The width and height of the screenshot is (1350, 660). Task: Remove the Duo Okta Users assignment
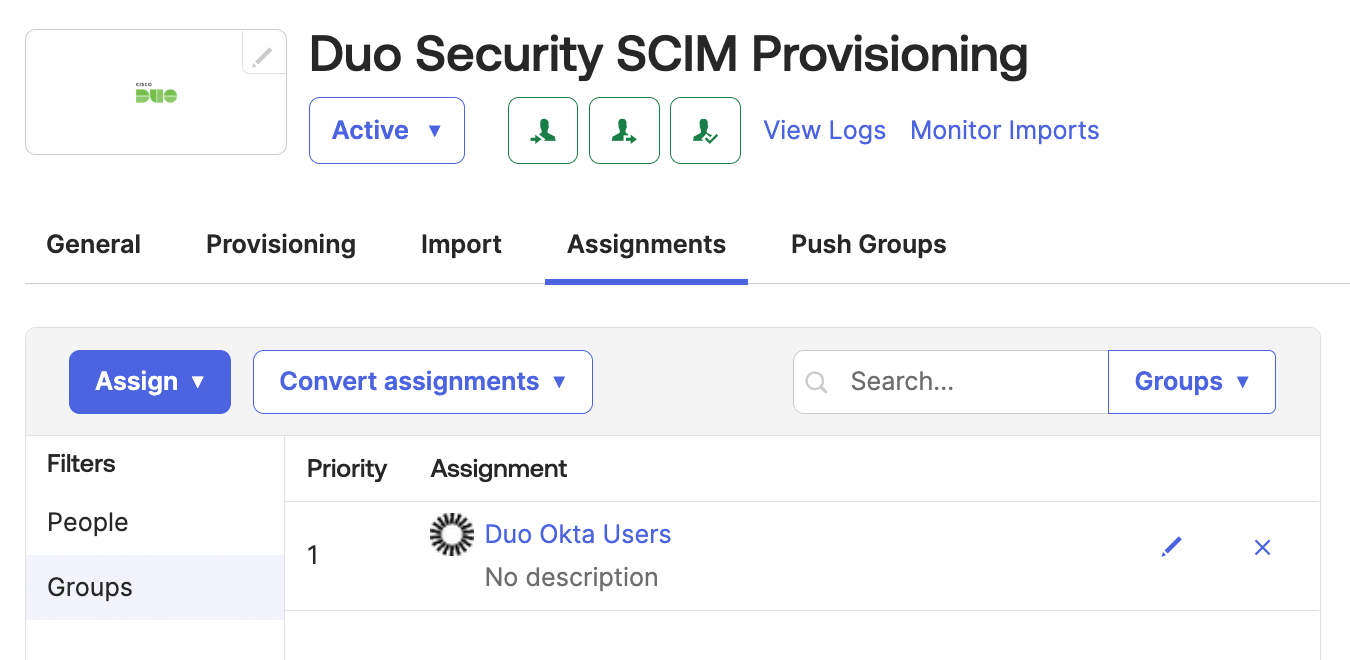1262,547
